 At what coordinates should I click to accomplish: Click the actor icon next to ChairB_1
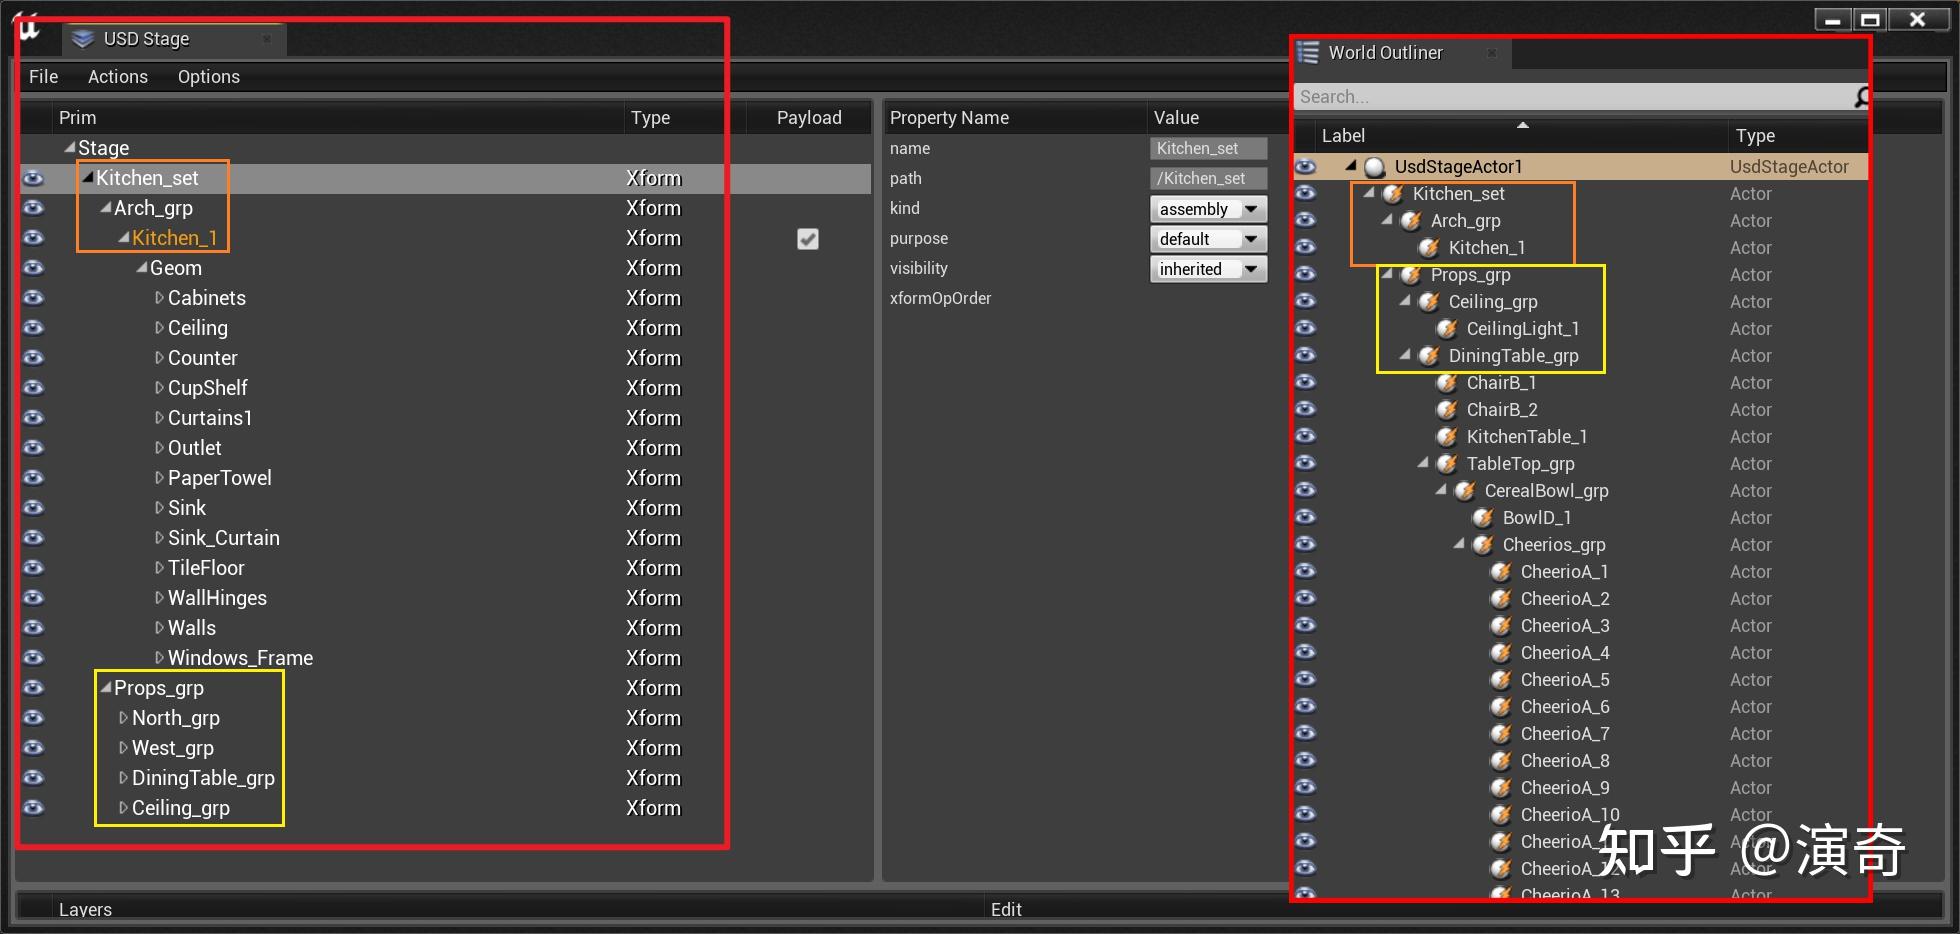(x=1446, y=383)
